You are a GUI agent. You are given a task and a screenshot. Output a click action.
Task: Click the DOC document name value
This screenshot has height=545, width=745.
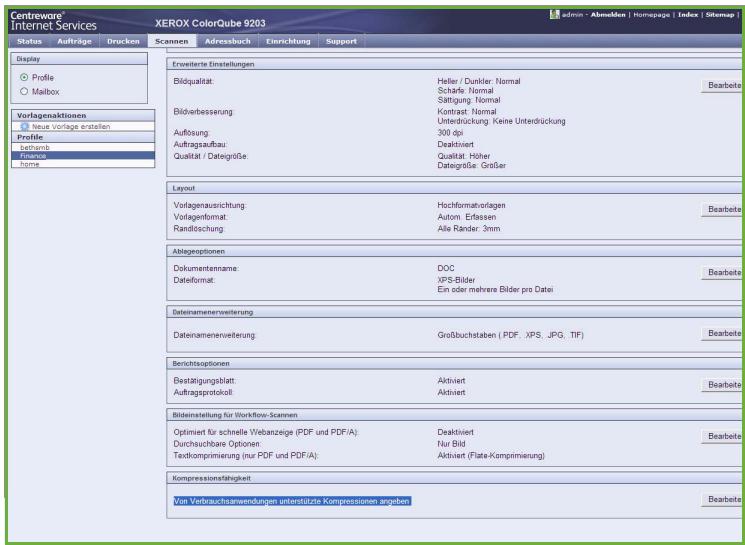(x=446, y=268)
